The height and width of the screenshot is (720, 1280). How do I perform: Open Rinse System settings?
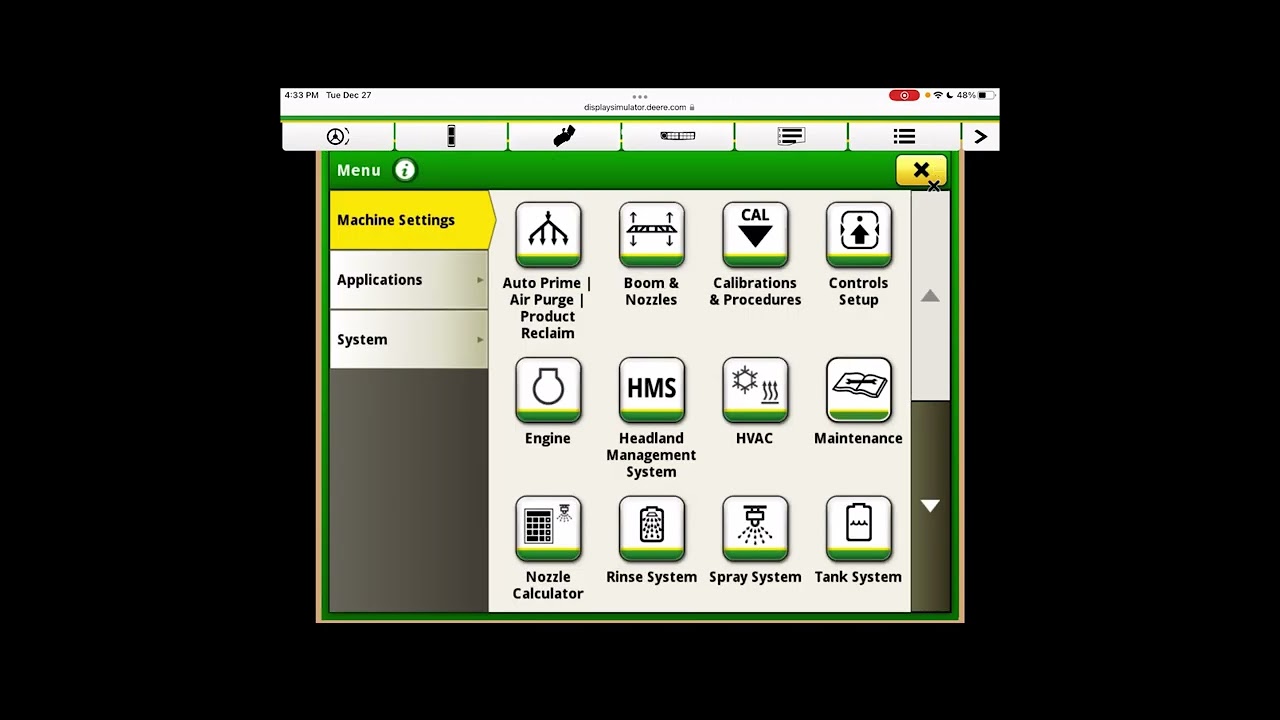coord(651,529)
